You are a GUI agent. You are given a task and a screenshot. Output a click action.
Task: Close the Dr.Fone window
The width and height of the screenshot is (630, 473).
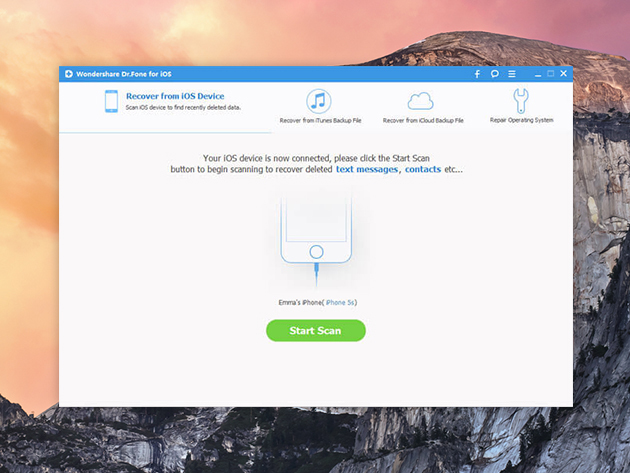(563, 73)
